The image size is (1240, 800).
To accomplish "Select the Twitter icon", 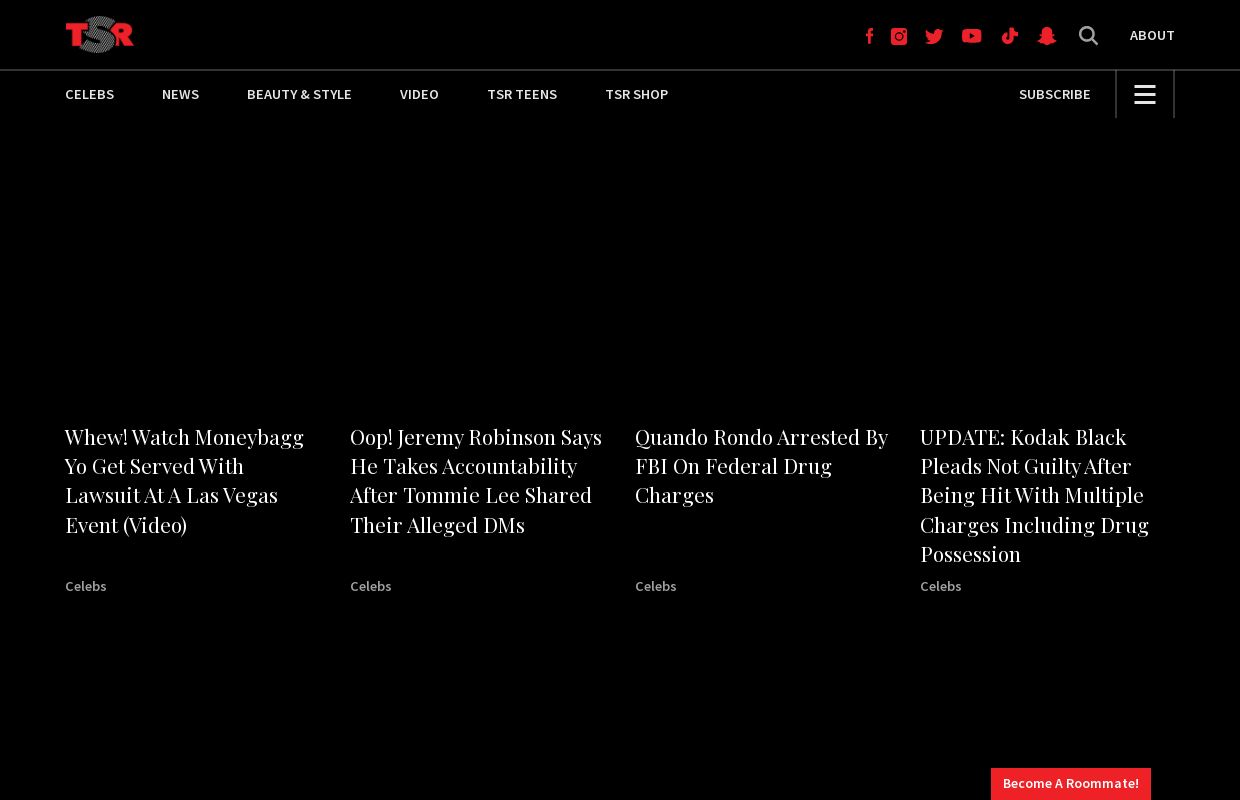I will (x=934, y=36).
